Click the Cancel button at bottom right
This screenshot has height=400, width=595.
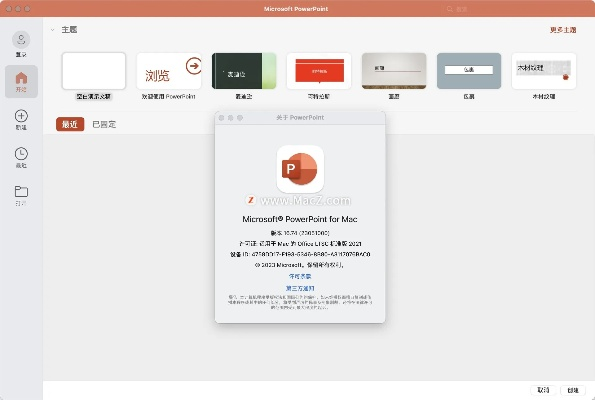point(543,390)
